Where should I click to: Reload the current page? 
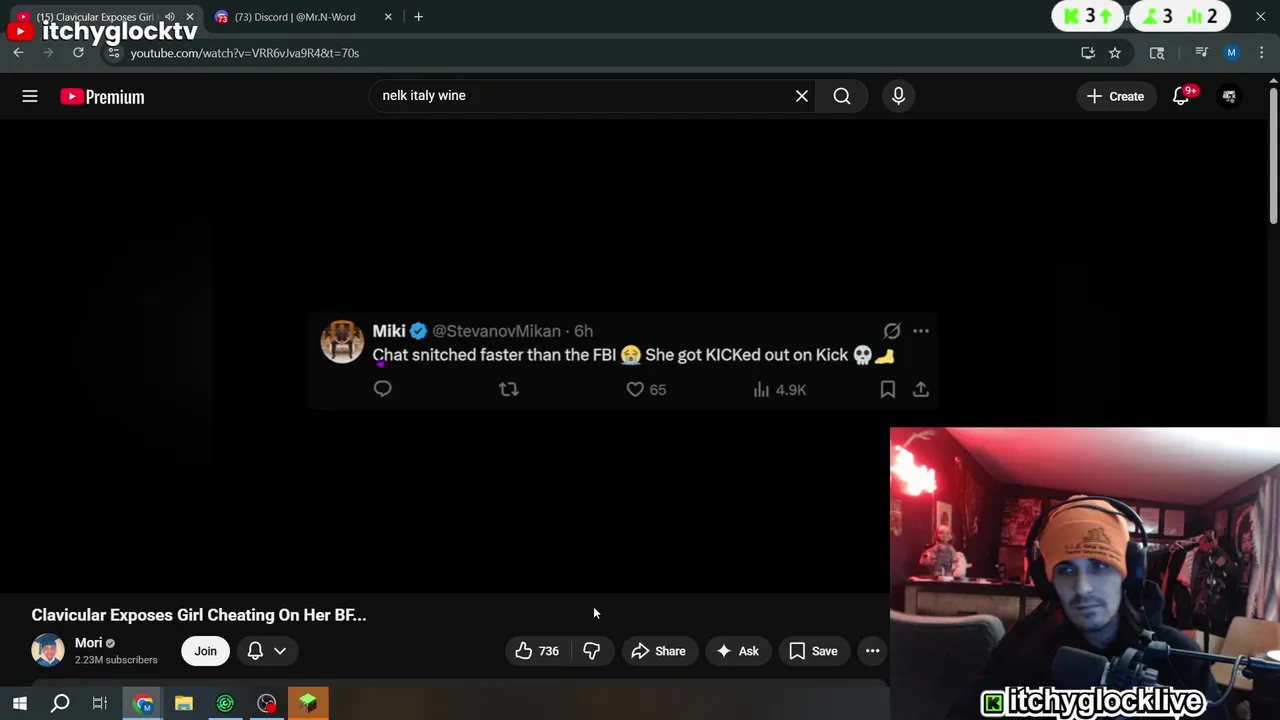tap(78, 53)
